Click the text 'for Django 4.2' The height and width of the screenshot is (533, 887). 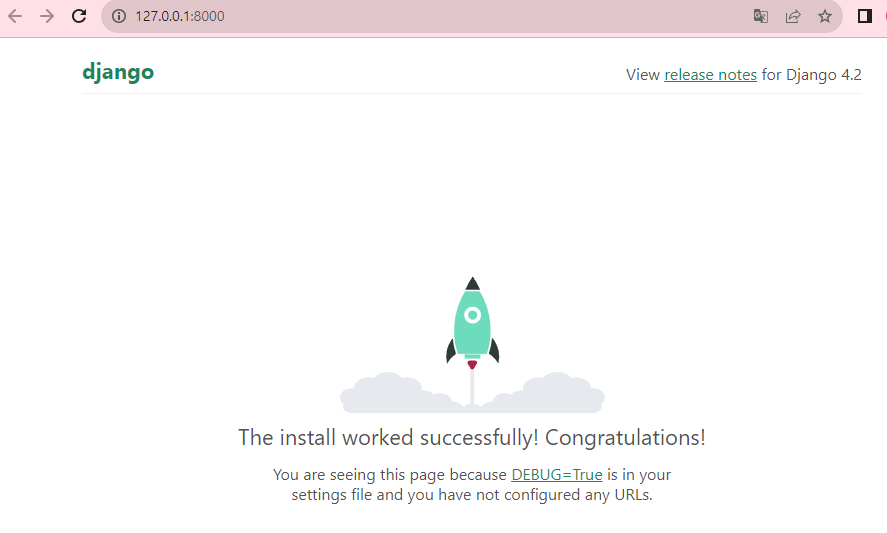811,75
